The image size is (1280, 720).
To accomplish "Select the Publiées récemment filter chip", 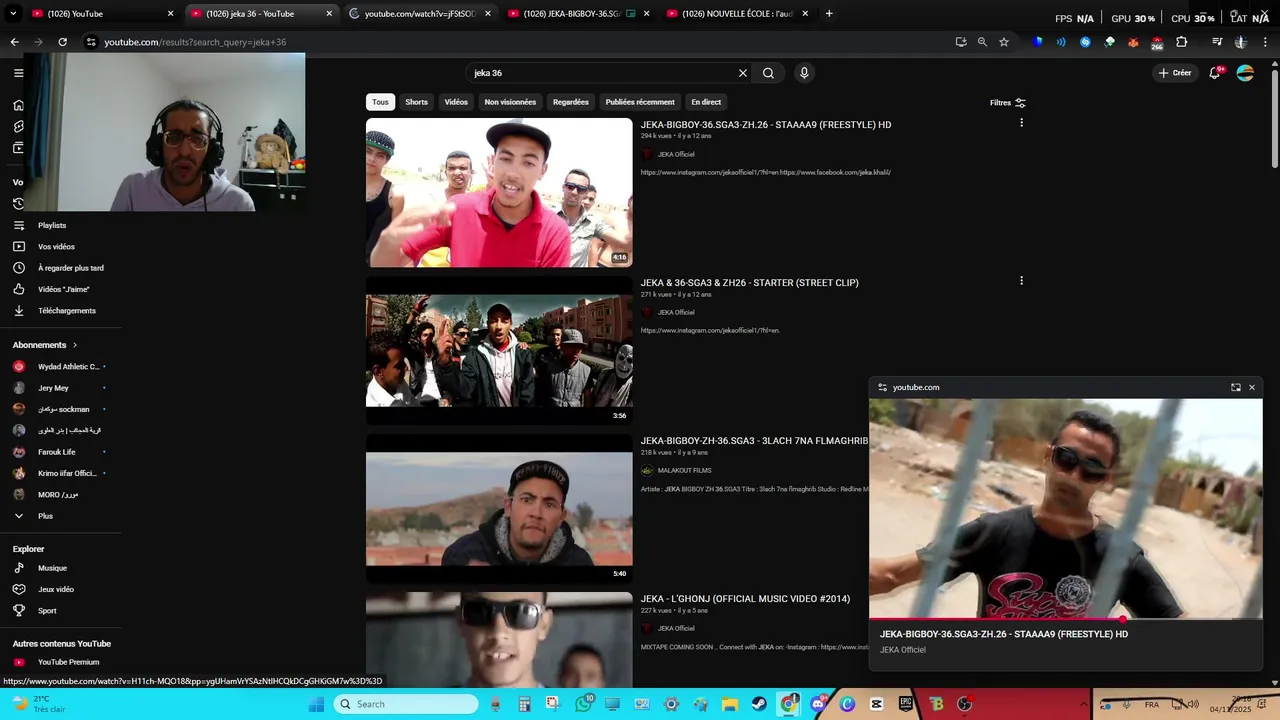I will point(640,102).
